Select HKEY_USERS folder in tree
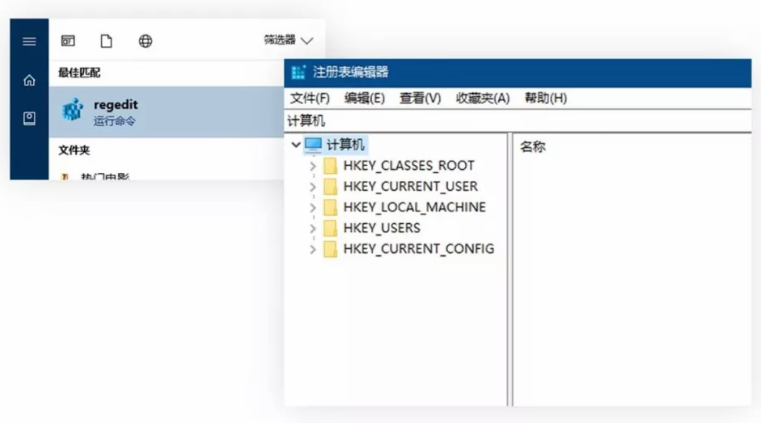This screenshot has height=423, width=761. (381, 228)
